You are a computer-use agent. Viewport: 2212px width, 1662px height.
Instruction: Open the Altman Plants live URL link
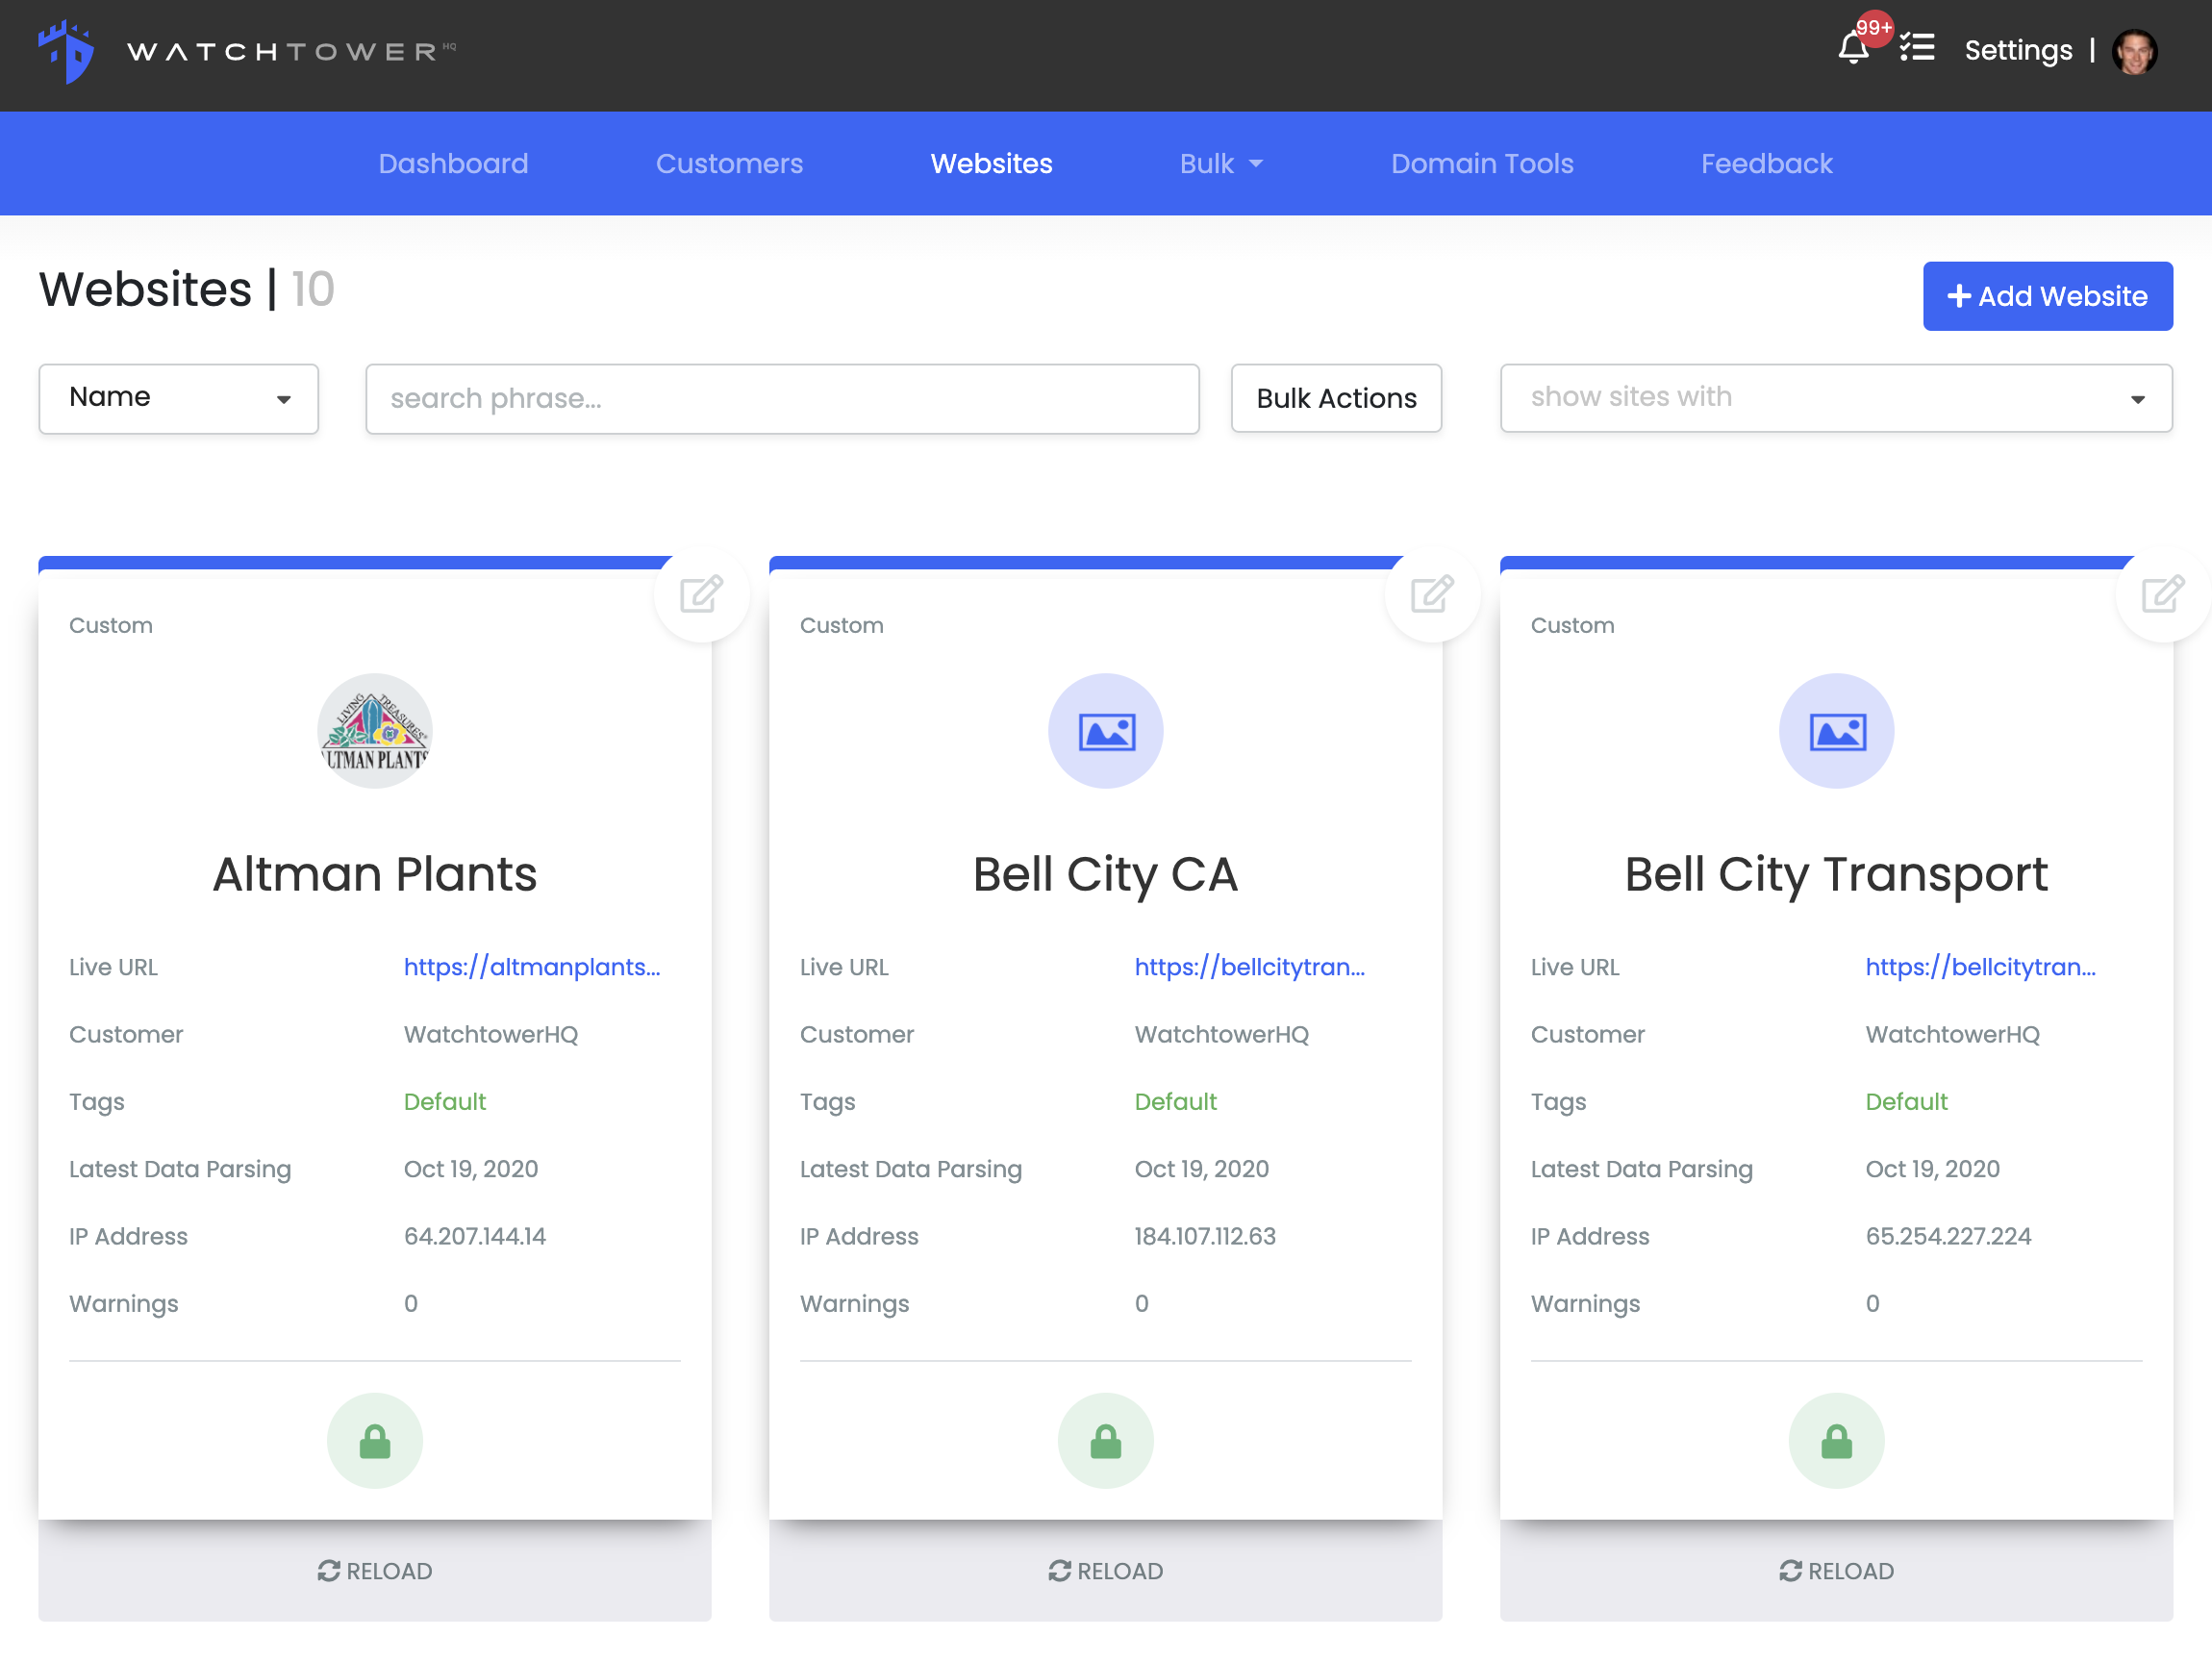click(x=532, y=967)
